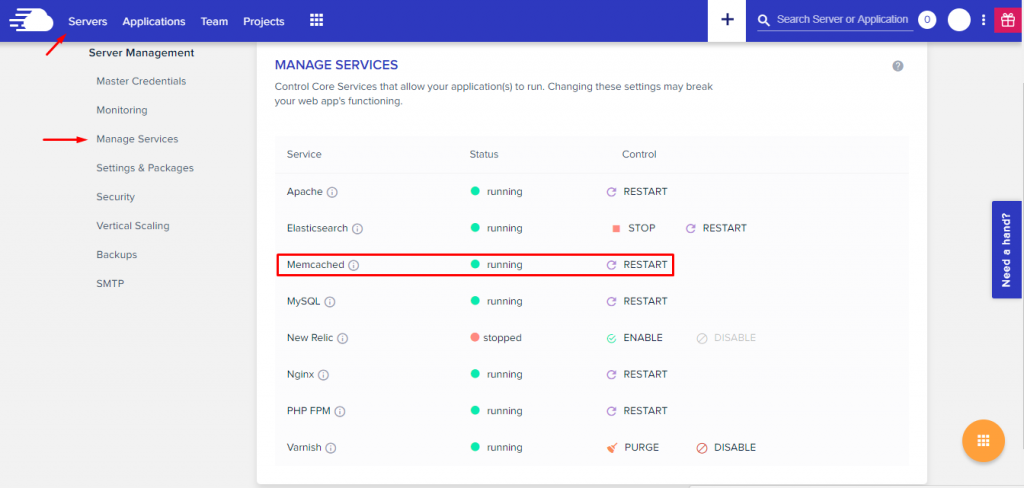Screen dimensions: 1024x488
Task: Open the Projects menu
Action: [264, 22]
